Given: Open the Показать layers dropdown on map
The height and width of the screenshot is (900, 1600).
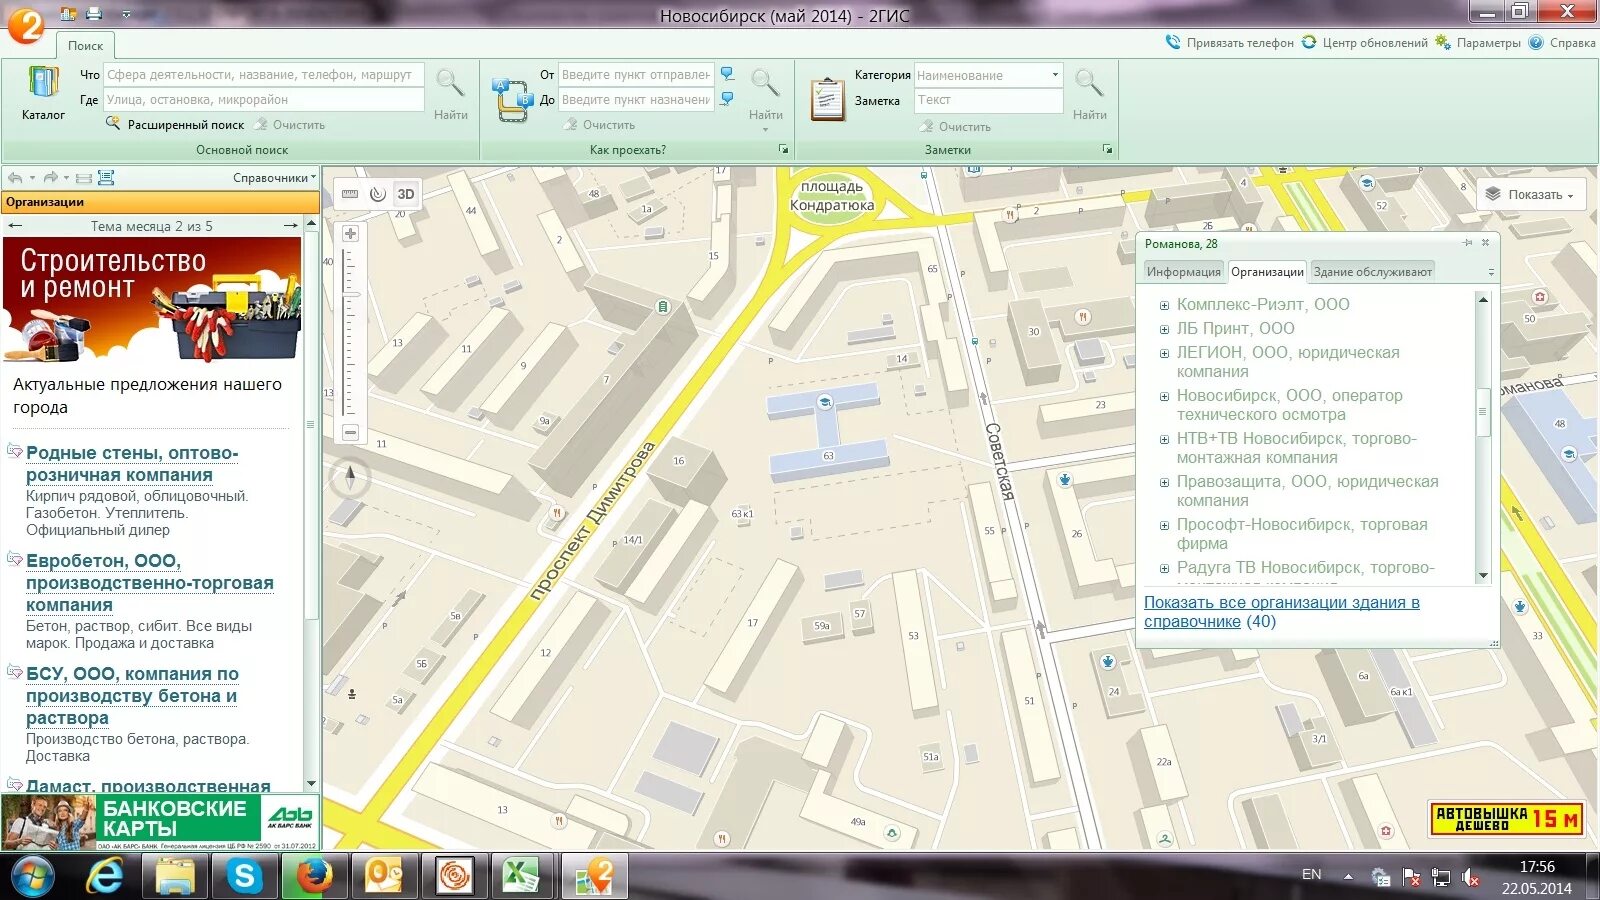Looking at the screenshot, I should (x=1530, y=195).
